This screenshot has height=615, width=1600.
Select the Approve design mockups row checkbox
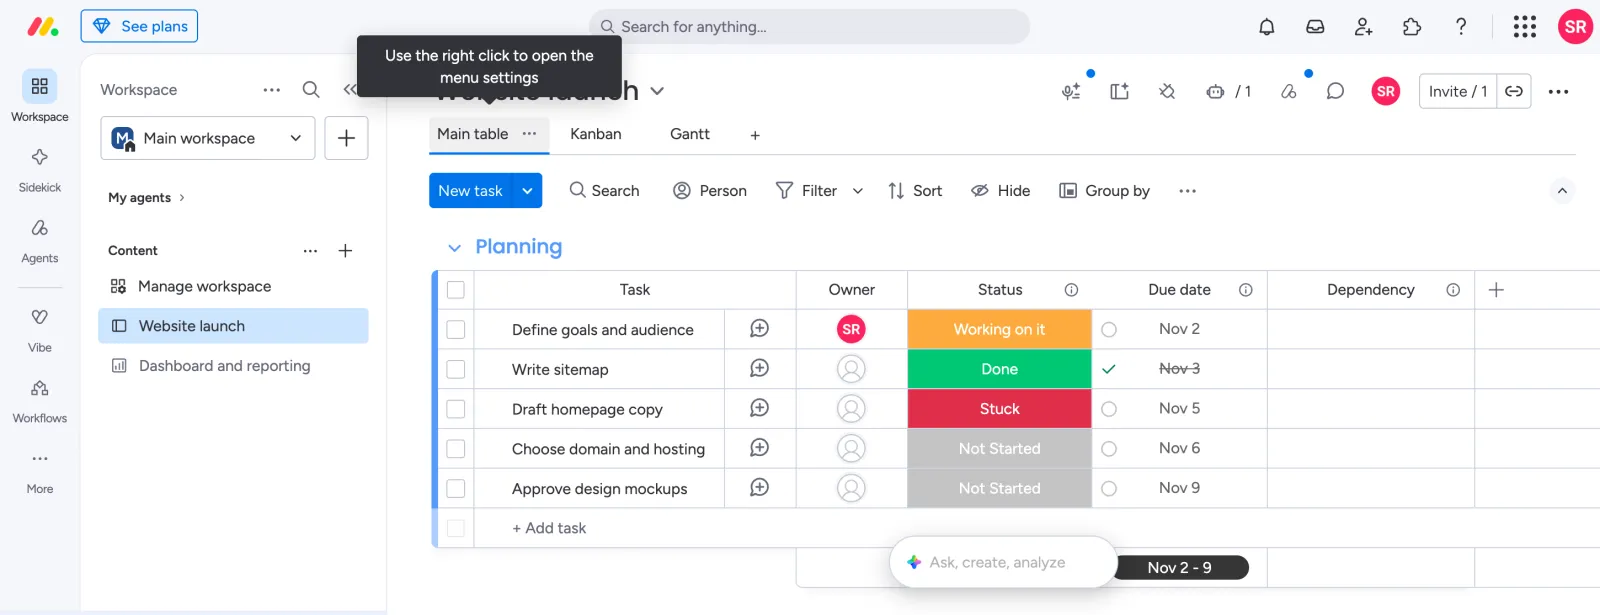tap(456, 489)
